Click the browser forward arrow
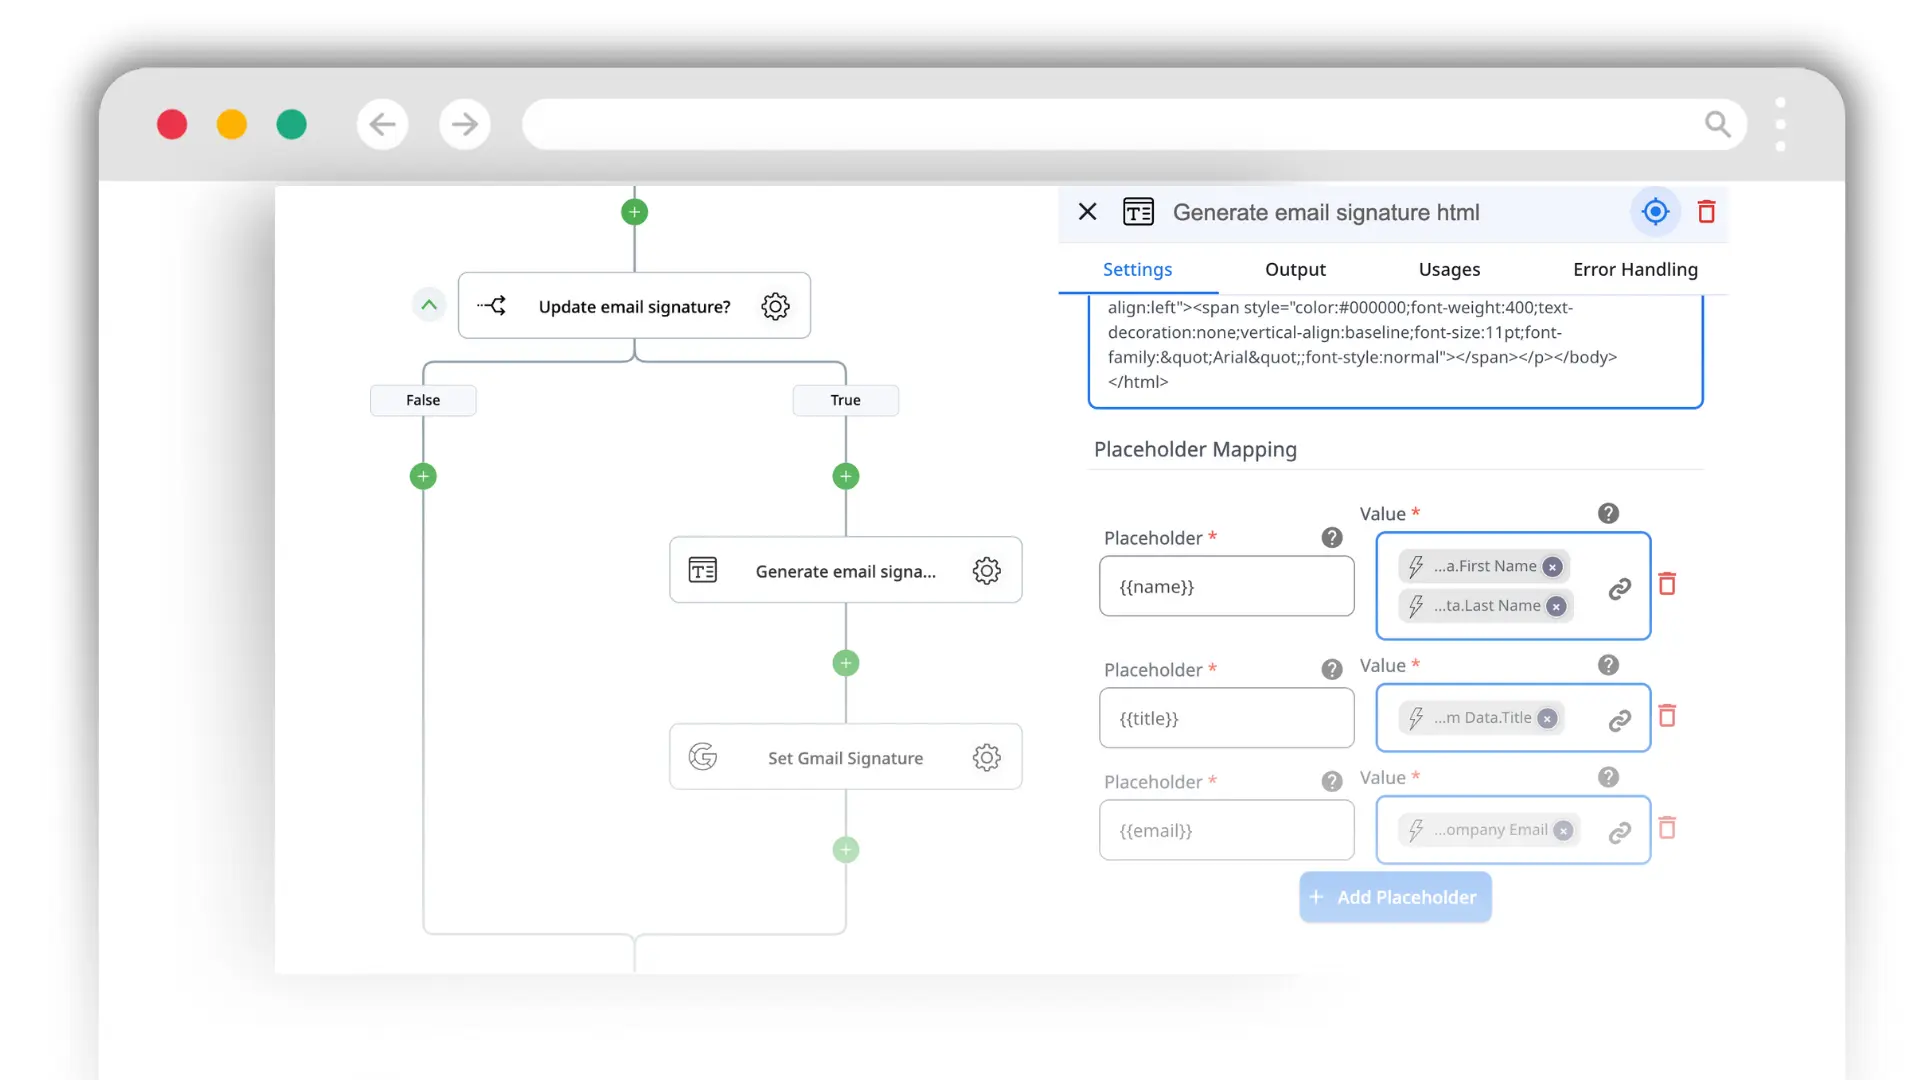Screen dimensions: 1920x1080 pyautogui.click(x=465, y=124)
